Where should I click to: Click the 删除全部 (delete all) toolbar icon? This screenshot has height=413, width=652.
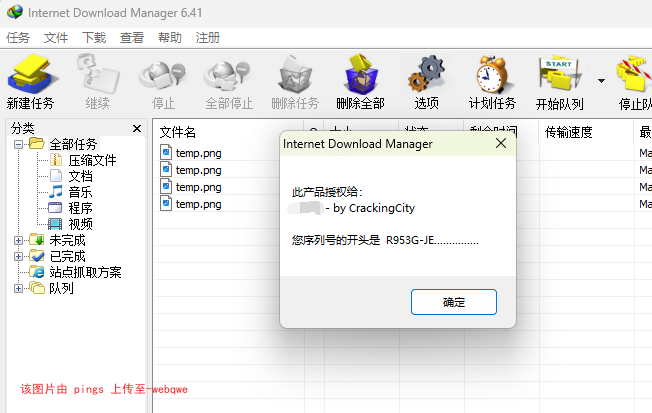[x=361, y=74]
